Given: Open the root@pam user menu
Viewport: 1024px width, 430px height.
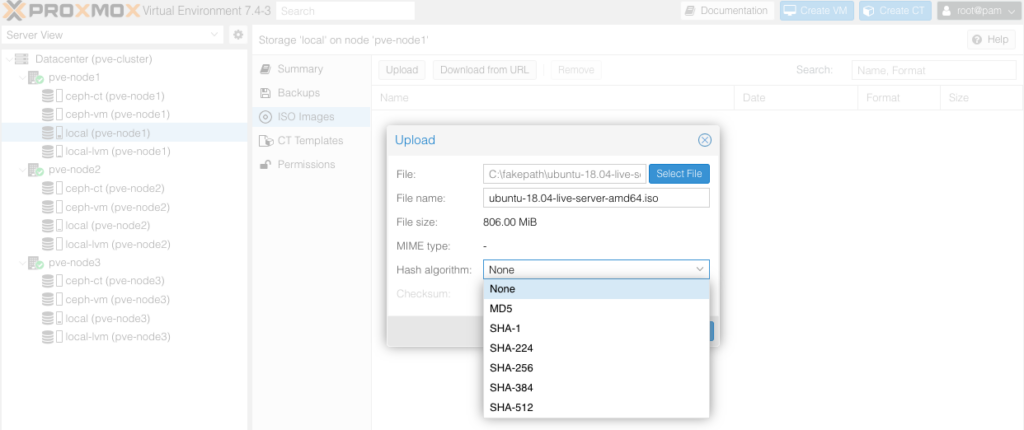Looking at the screenshot, I should pos(979,10).
